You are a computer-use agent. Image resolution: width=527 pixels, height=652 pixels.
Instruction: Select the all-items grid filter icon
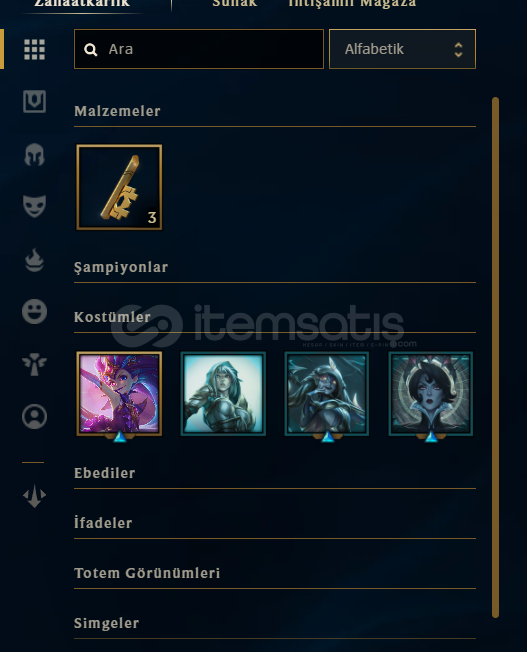34,50
